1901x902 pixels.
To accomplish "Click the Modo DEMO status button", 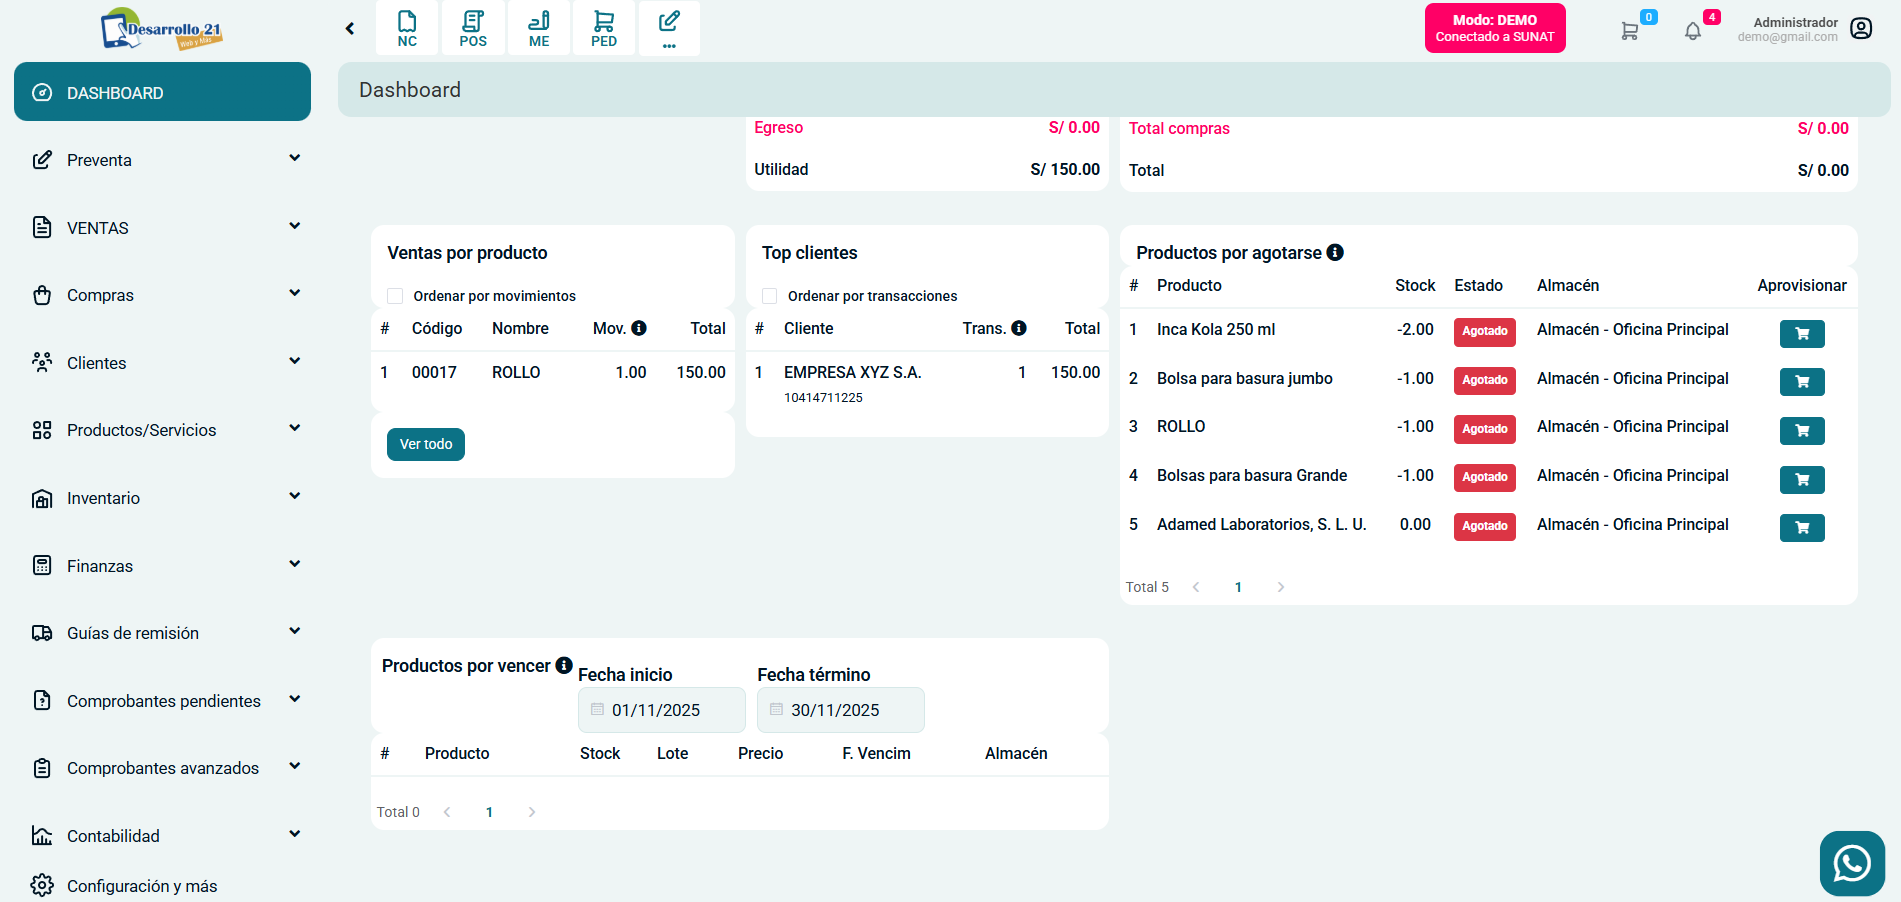I will click(x=1494, y=28).
